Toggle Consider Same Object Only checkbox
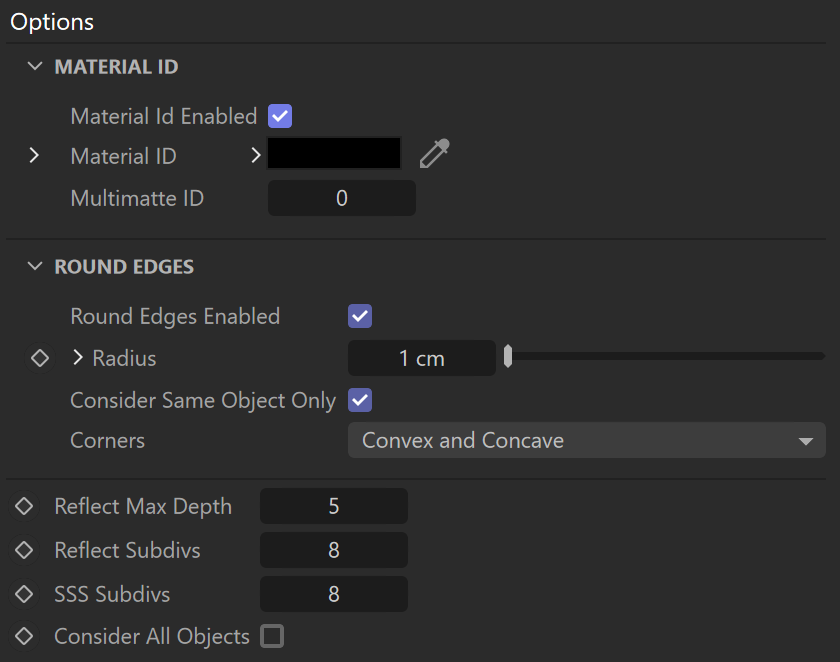The image size is (840, 662). coord(360,400)
